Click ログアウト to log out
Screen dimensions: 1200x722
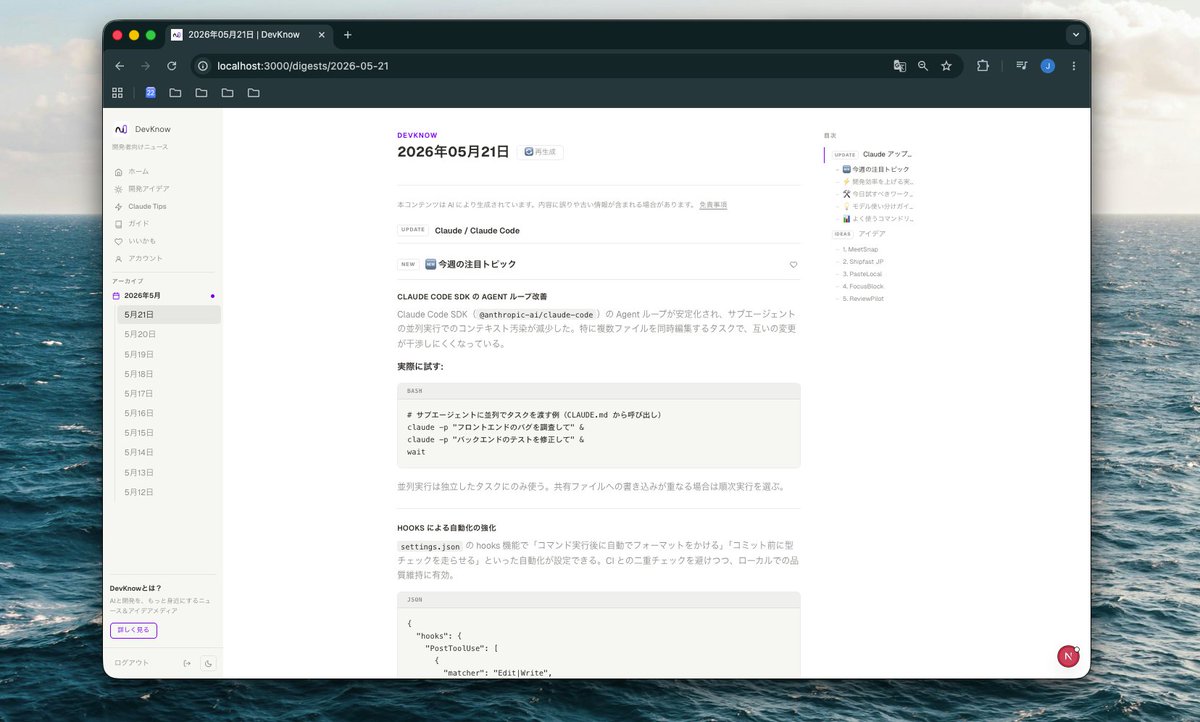(x=132, y=663)
